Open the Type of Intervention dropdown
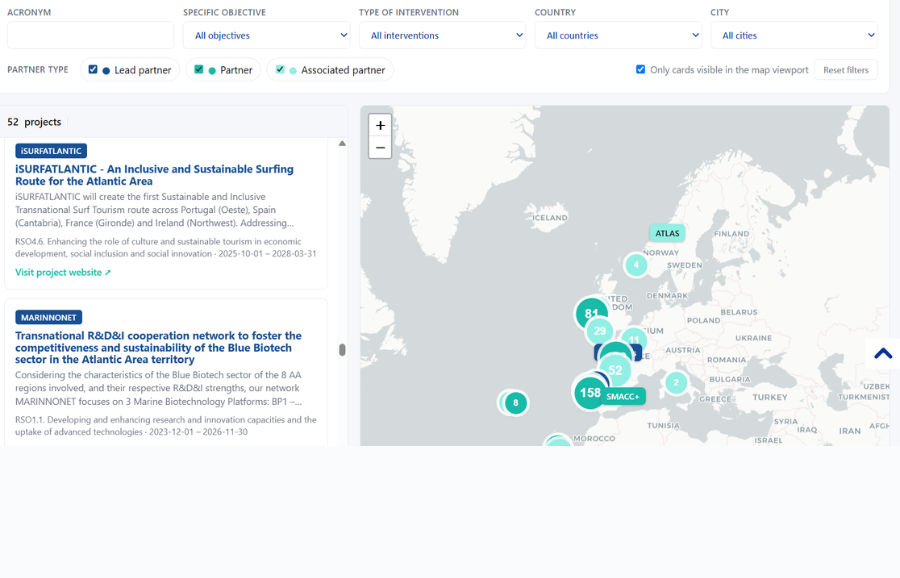The image size is (900, 578). click(442, 35)
